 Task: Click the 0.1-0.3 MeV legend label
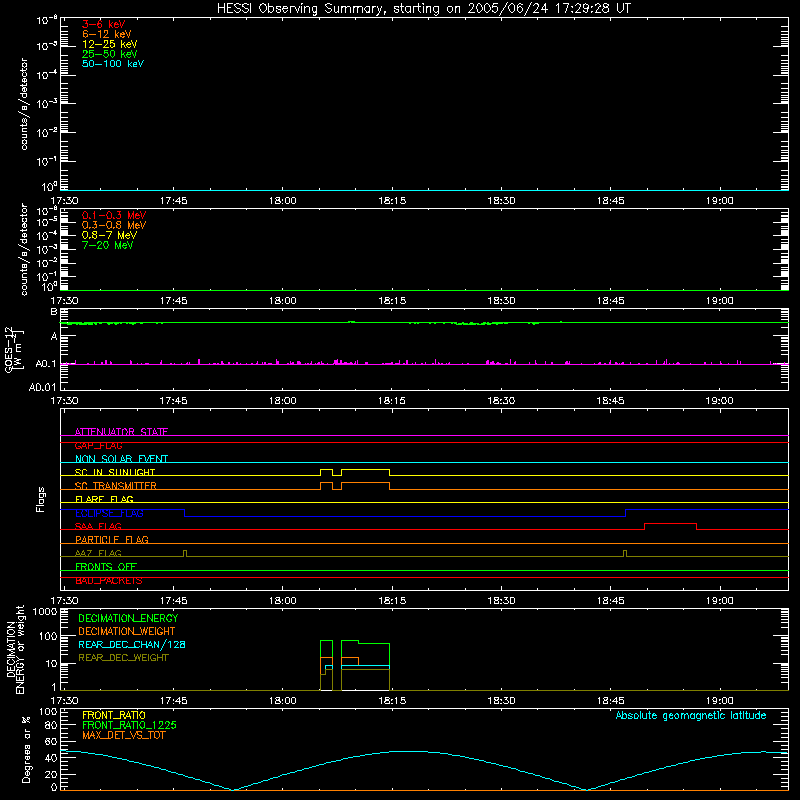tap(114, 215)
